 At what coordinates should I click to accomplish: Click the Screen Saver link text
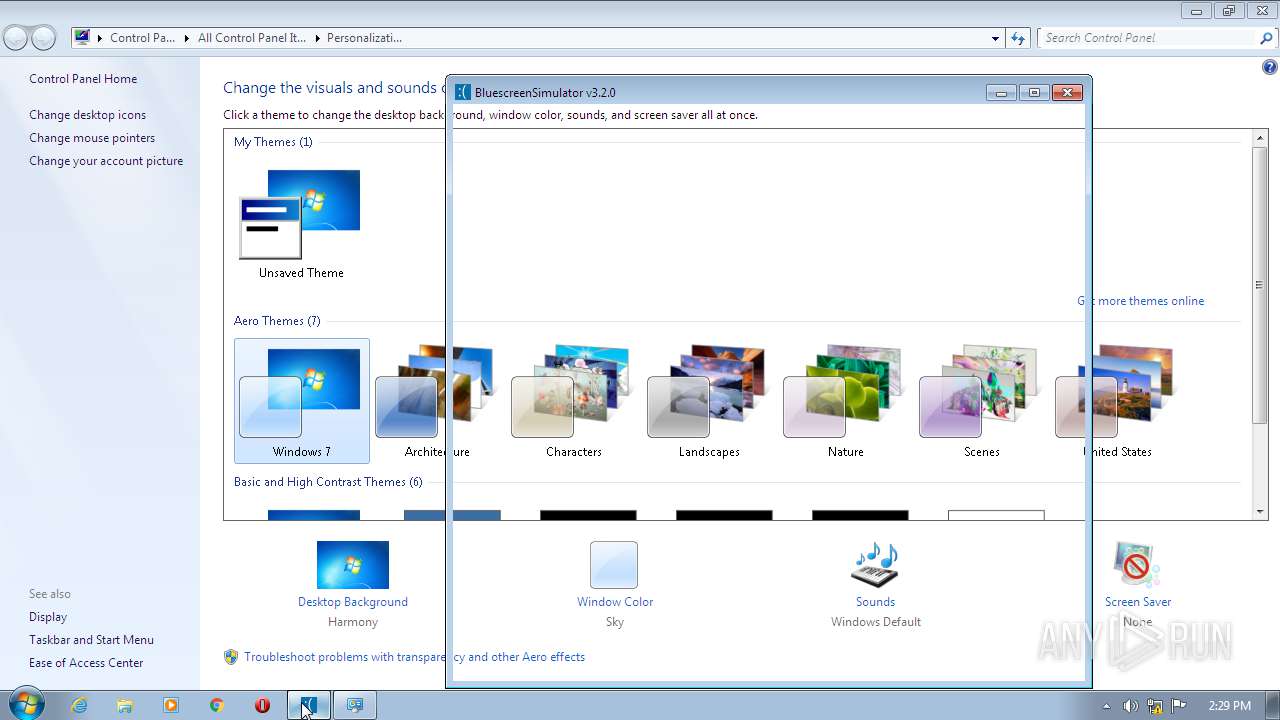[x=1138, y=602]
